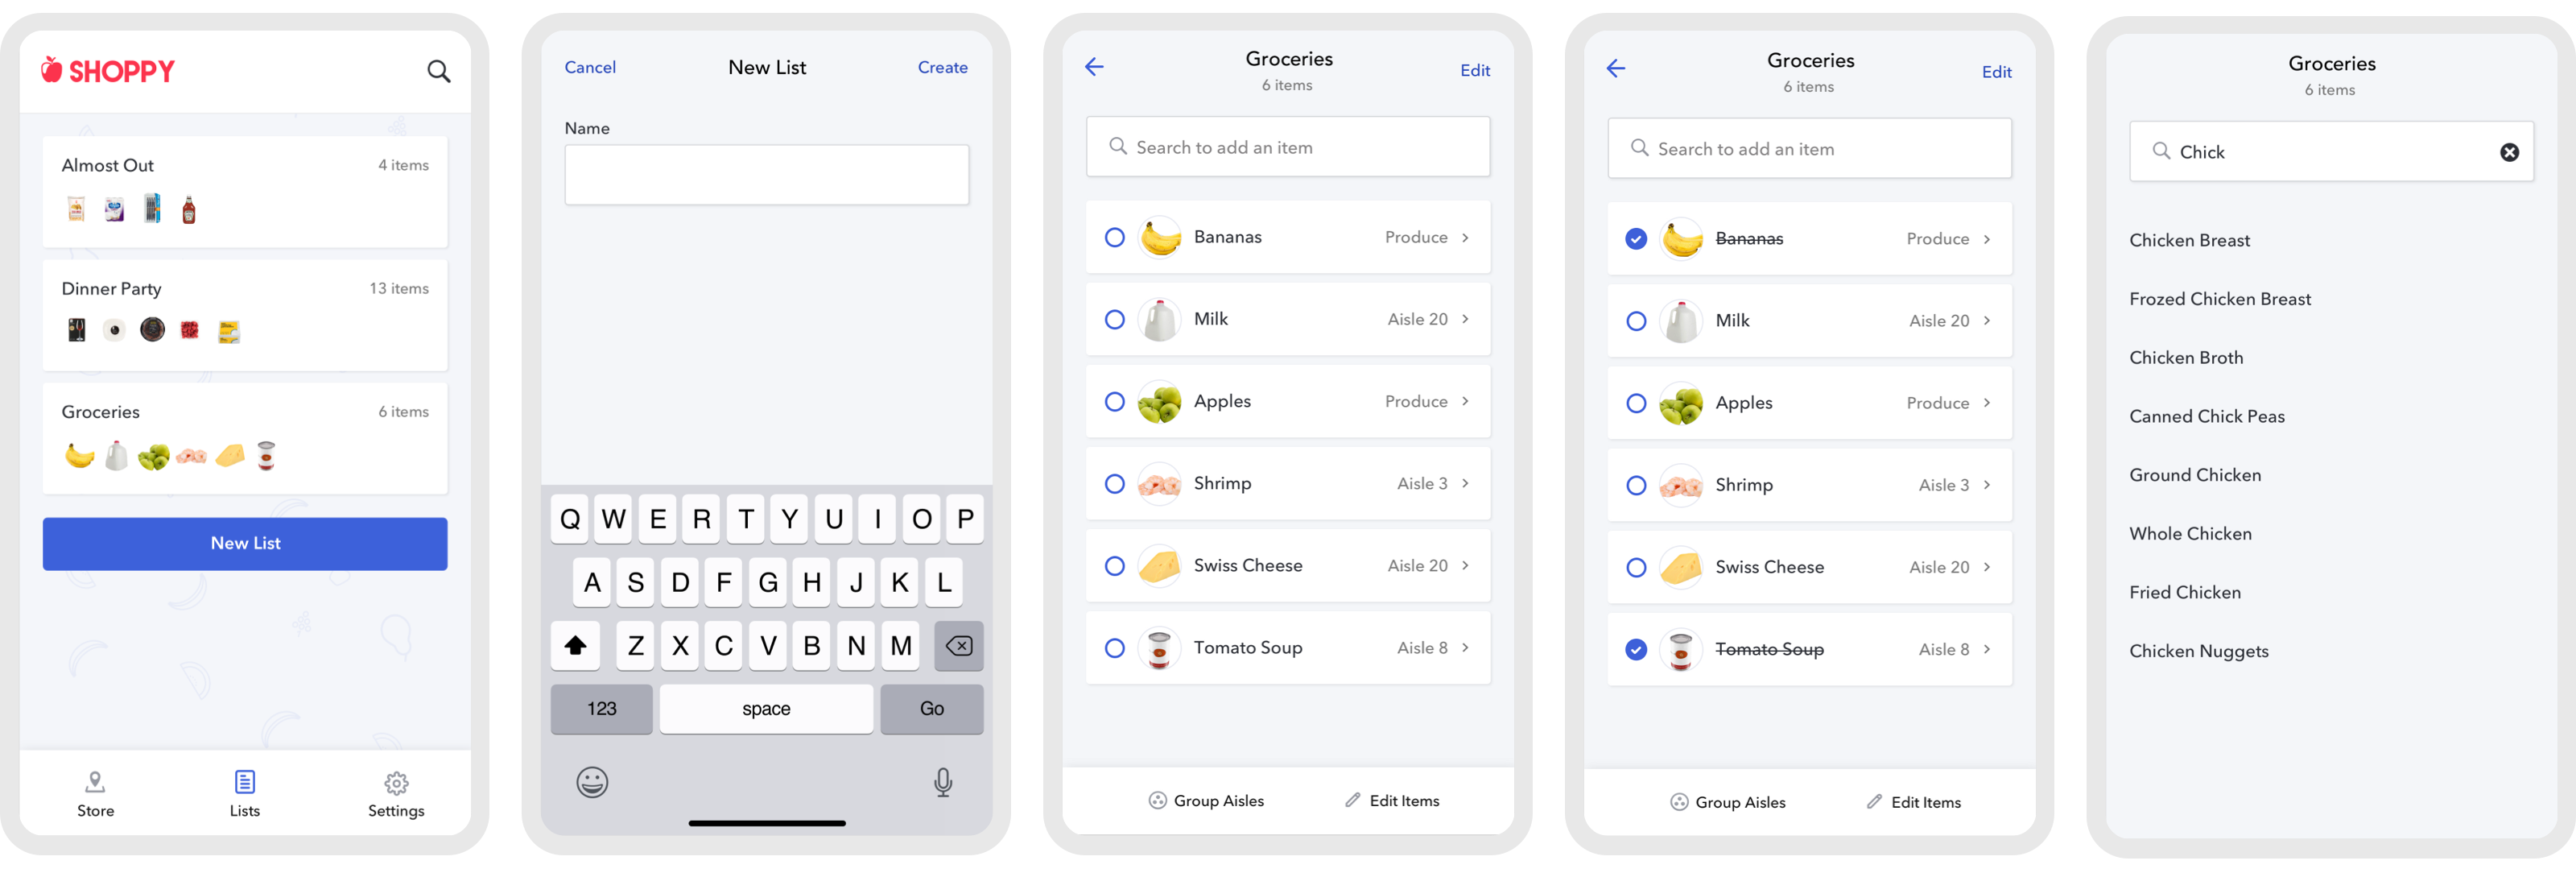The image size is (2576, 873).
Task: Tap the Create button in New List
Action: coord(941,66)
